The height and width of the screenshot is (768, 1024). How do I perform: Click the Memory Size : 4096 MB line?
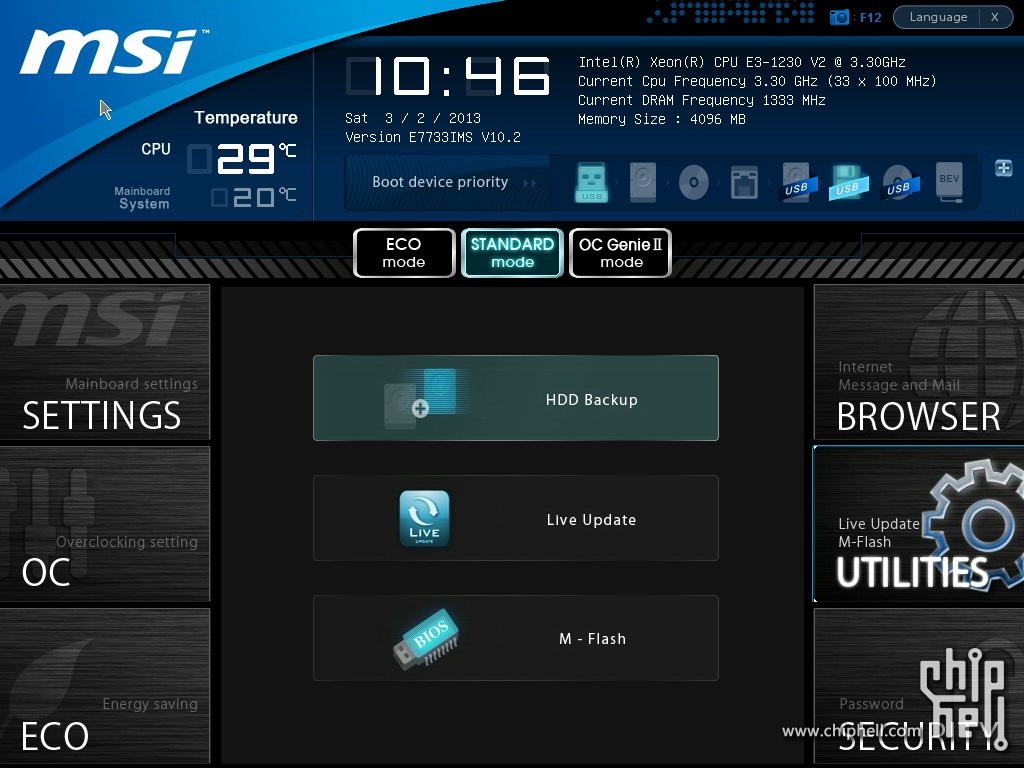point(662,119)
